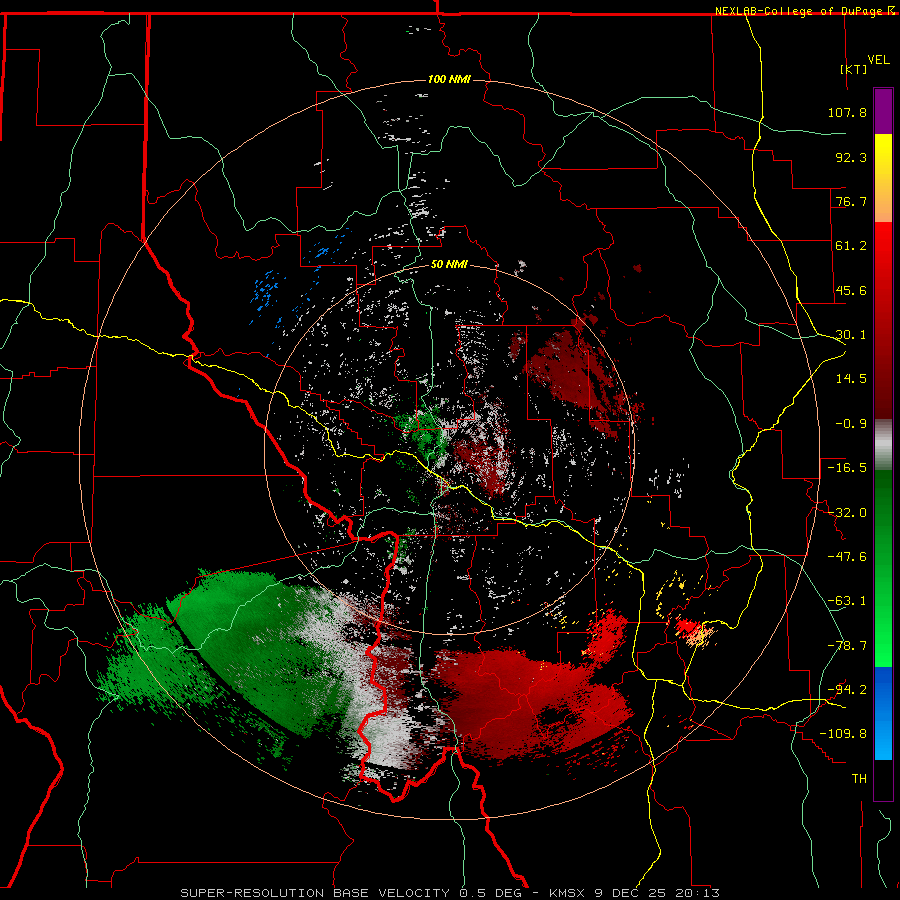Click the -78.7 legend value
This screenshot has height=900, width=900.
coord(847,646)
